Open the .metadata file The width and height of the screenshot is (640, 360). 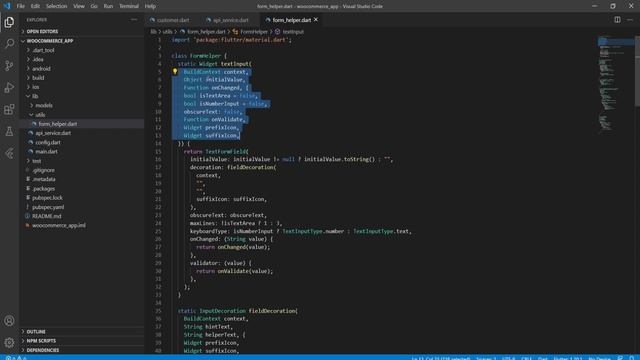[82, 179]
